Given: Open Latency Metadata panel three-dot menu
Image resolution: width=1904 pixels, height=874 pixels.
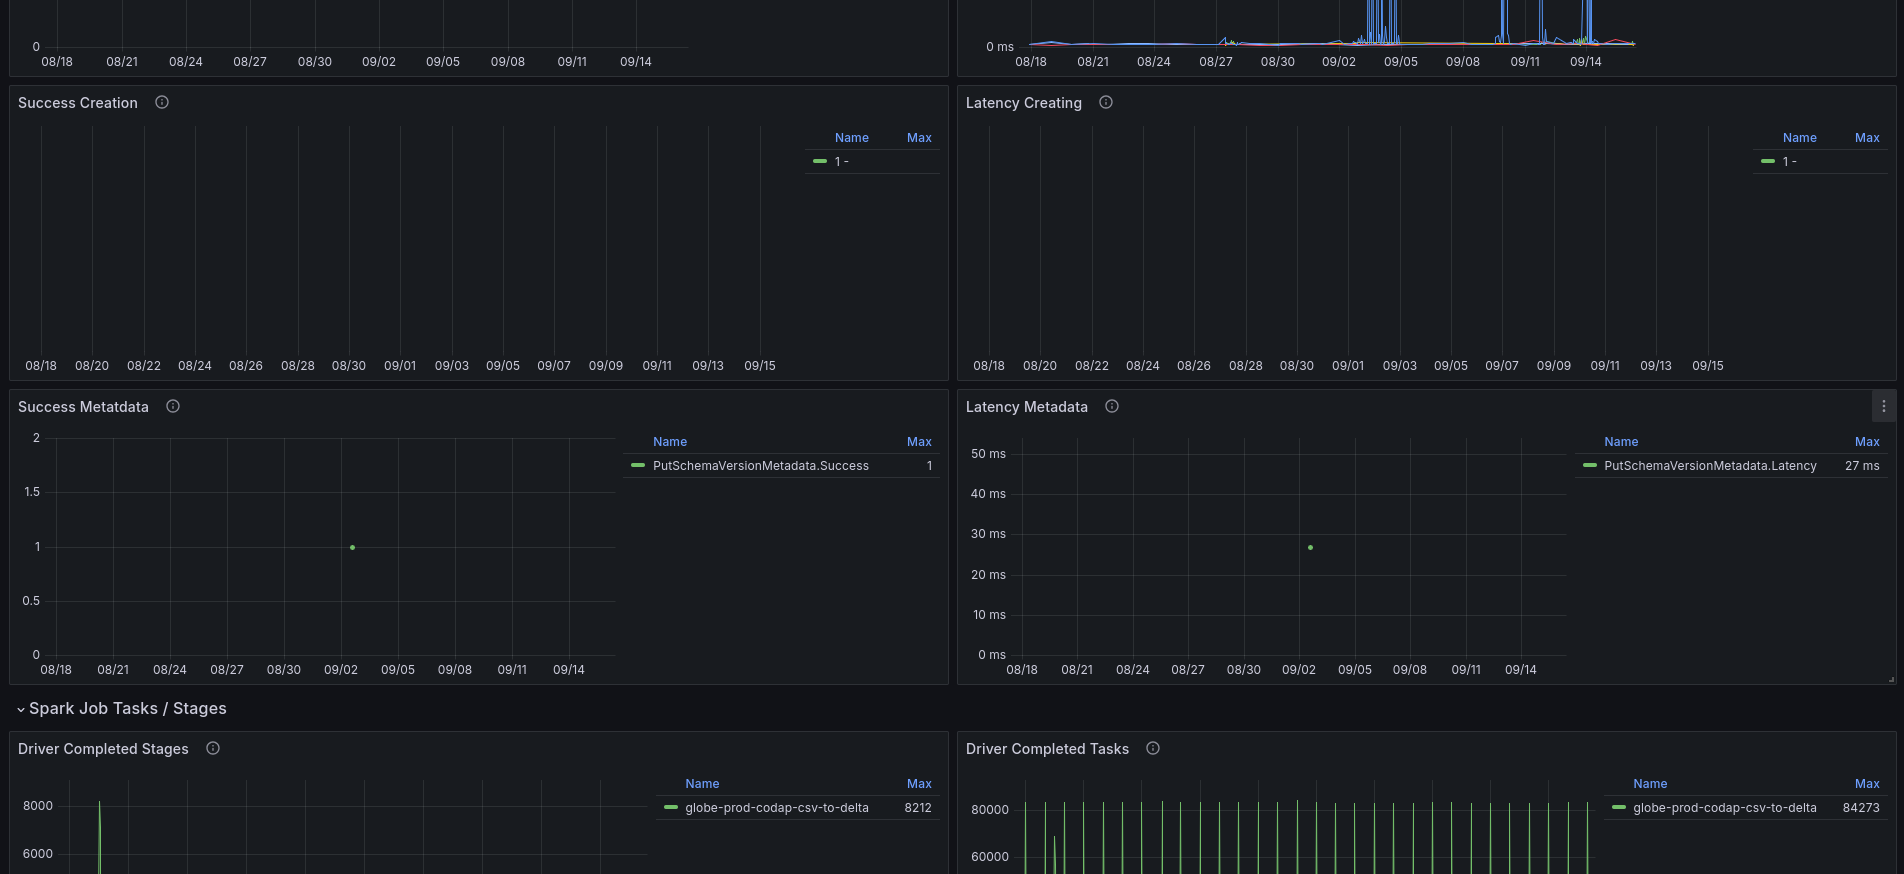Looking at the screenshot, I should [x=1884, y=406].
